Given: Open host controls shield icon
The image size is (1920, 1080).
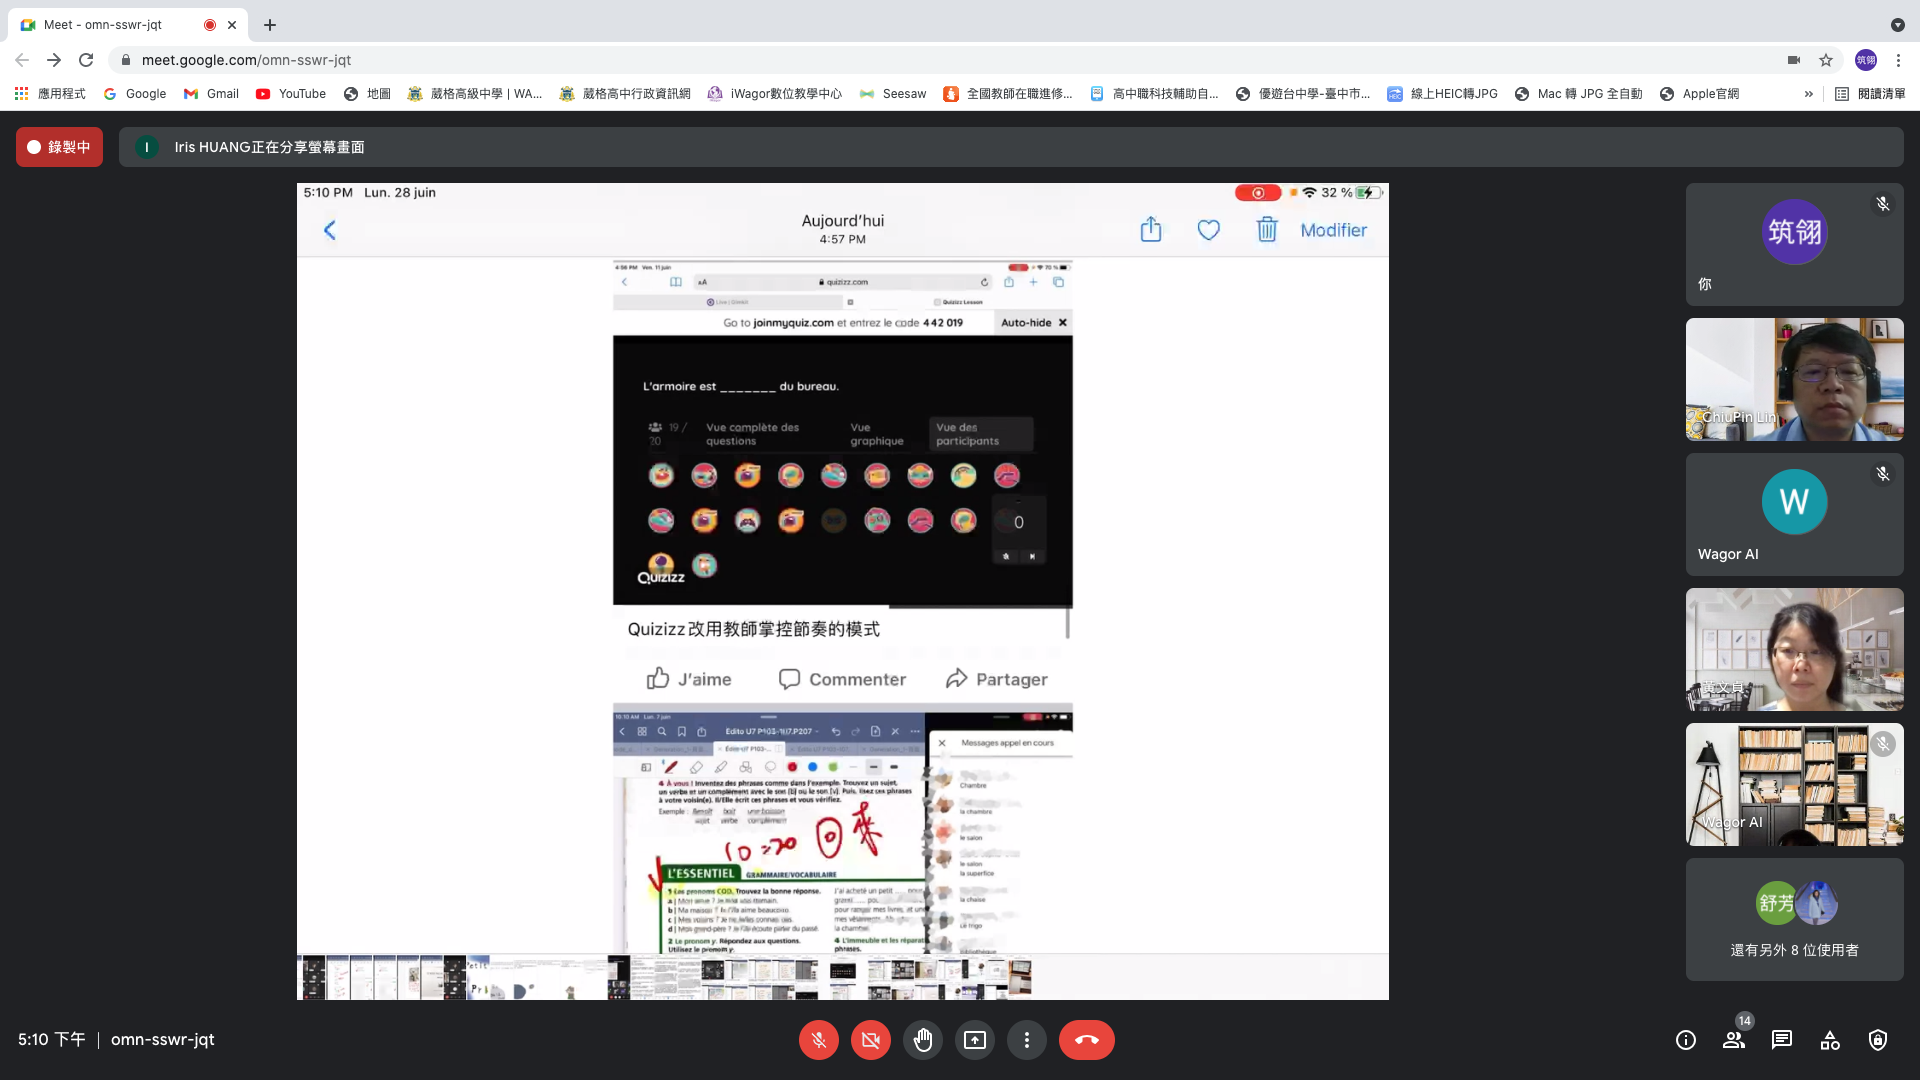Looking at the screenshot, I should [x=1878, y=1040].
